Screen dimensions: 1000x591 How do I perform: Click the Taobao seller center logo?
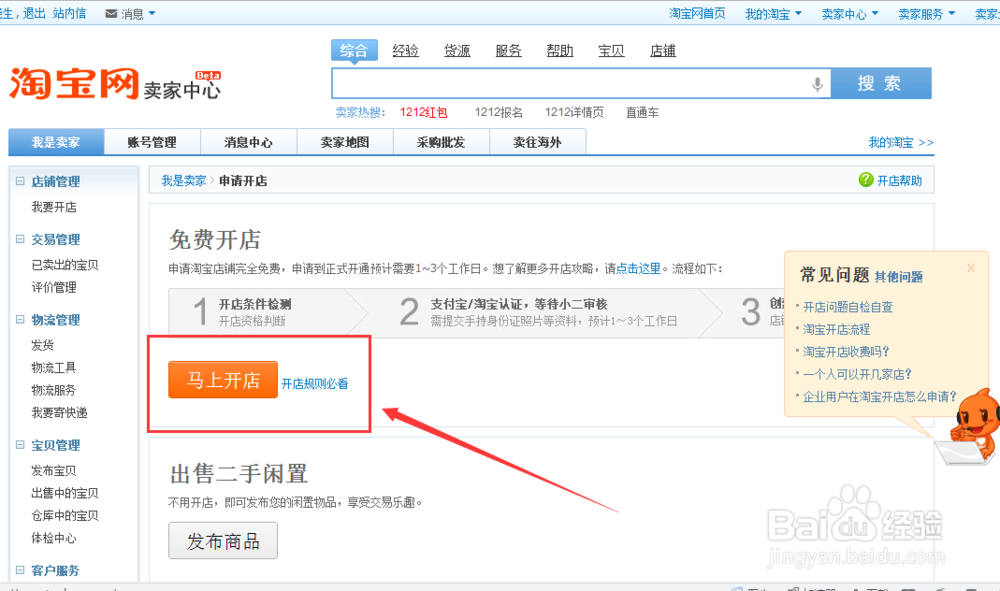pos(115,85)
